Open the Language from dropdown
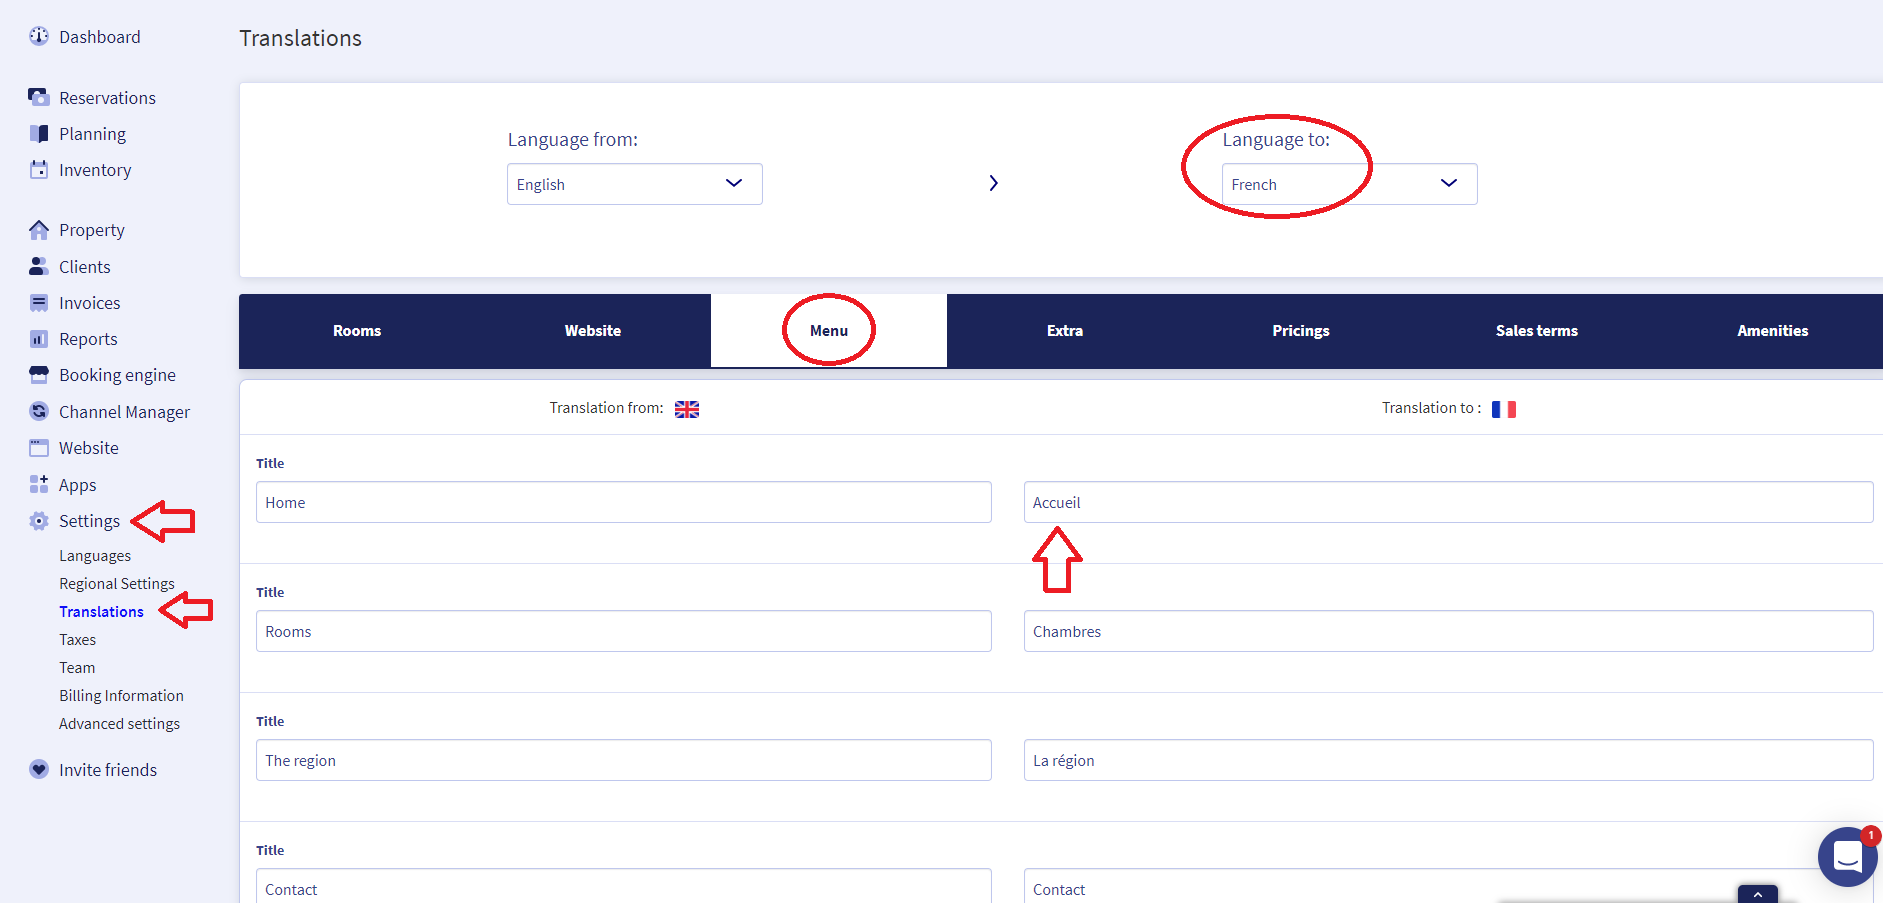 pos(635,184)
